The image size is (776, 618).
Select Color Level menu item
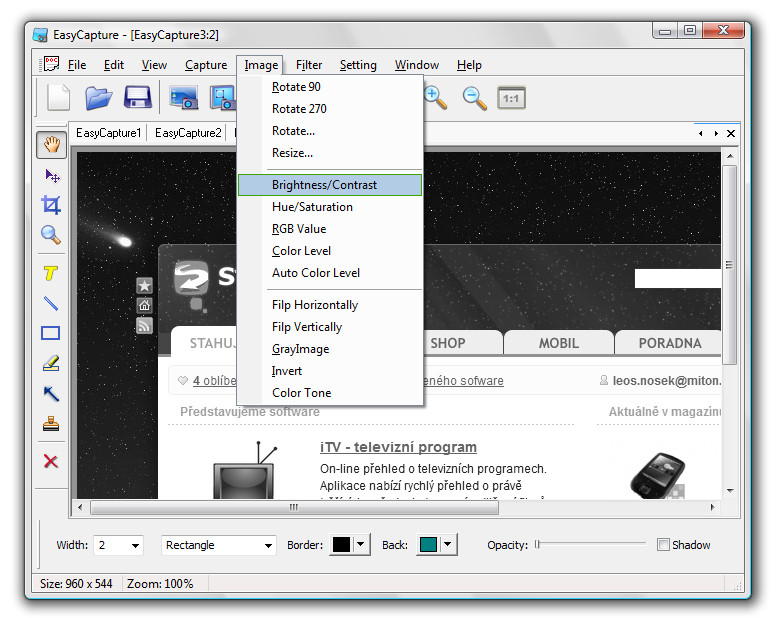(x=330, y=251)
